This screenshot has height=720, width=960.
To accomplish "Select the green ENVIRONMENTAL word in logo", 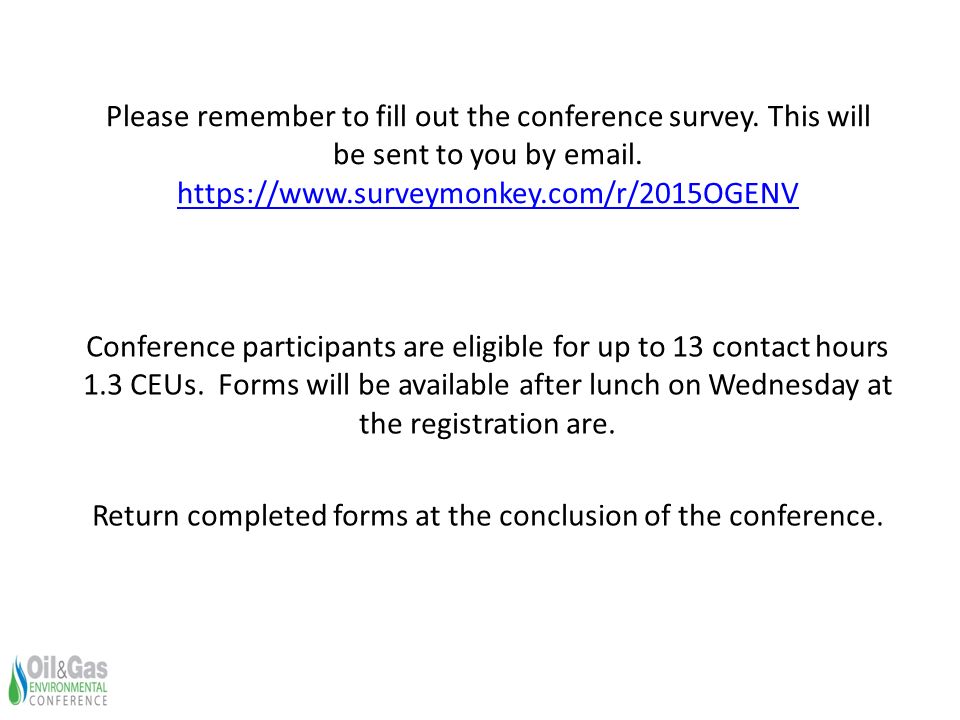I will coord(68,688).
